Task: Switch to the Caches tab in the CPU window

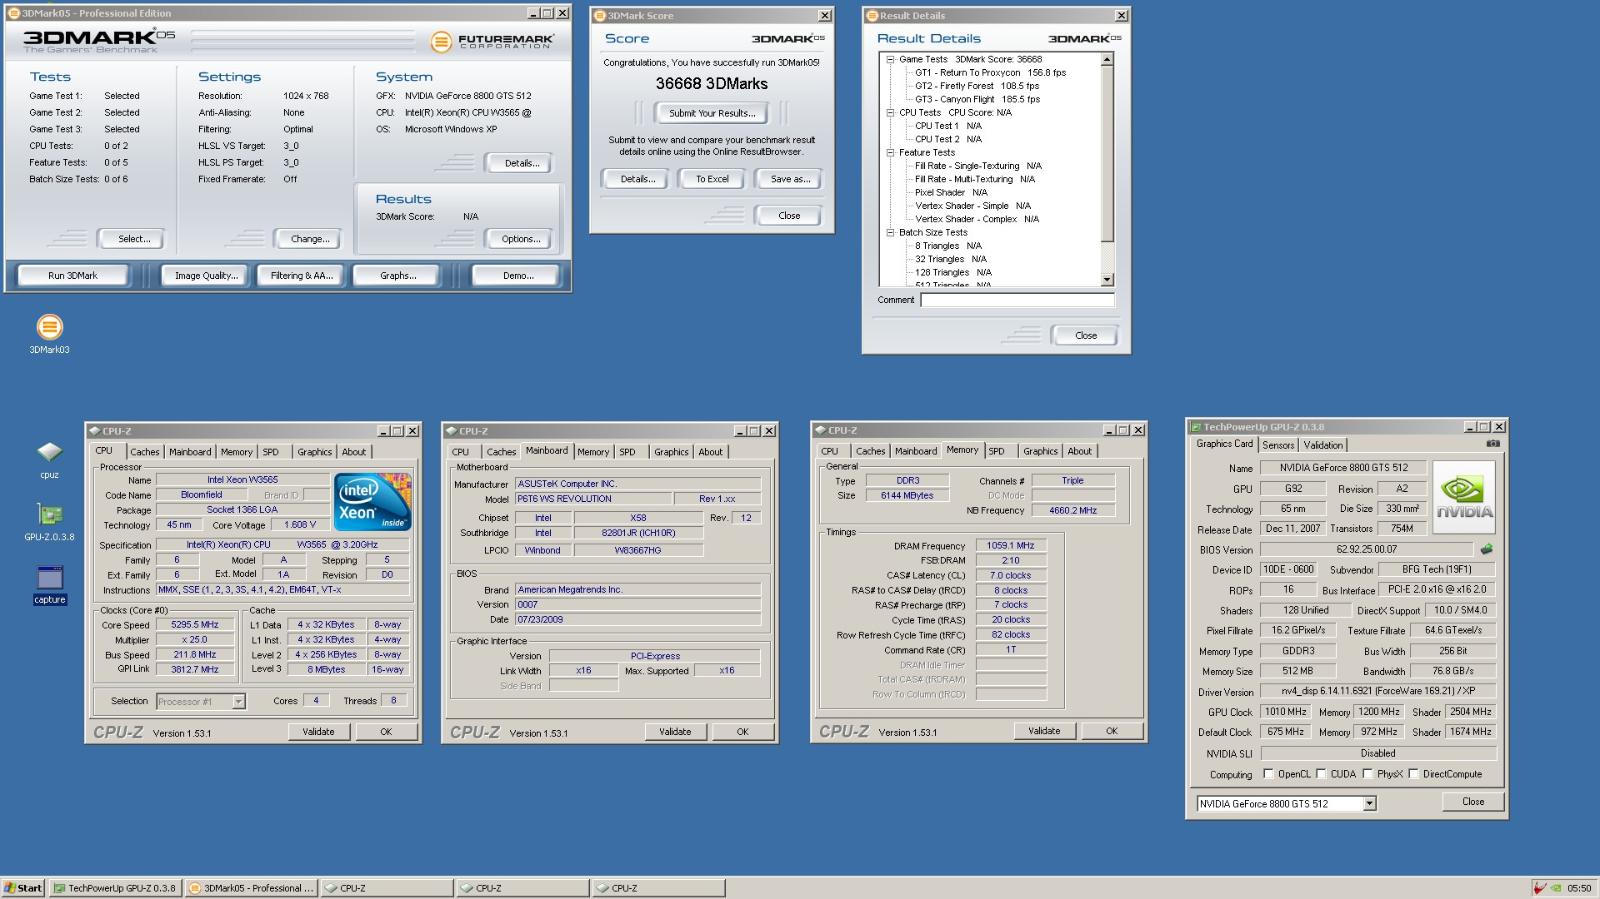Action: coord(145,452)
